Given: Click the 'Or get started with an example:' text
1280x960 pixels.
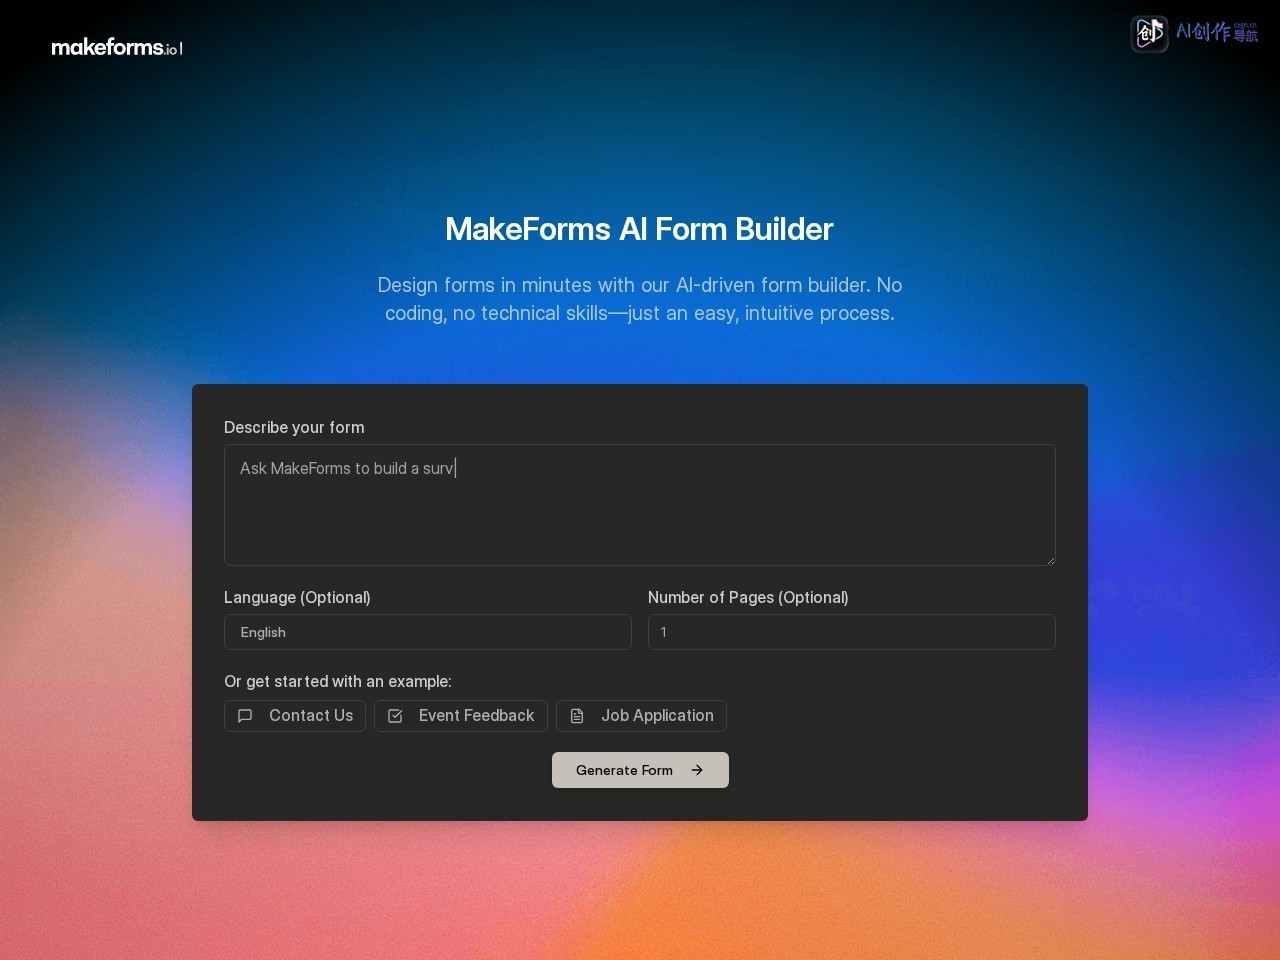Looking at the screenshot, I should [x=338, y=681].
